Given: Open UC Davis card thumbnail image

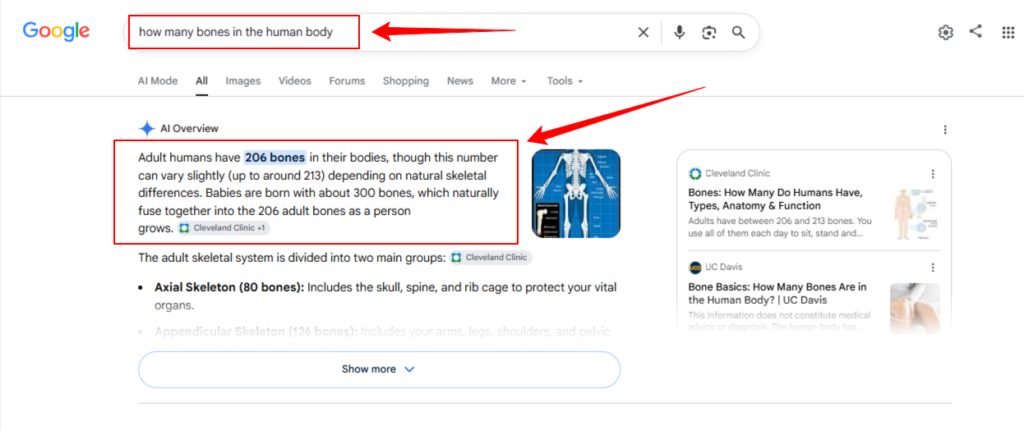Looking at the screenshot, I should (916, 307).
